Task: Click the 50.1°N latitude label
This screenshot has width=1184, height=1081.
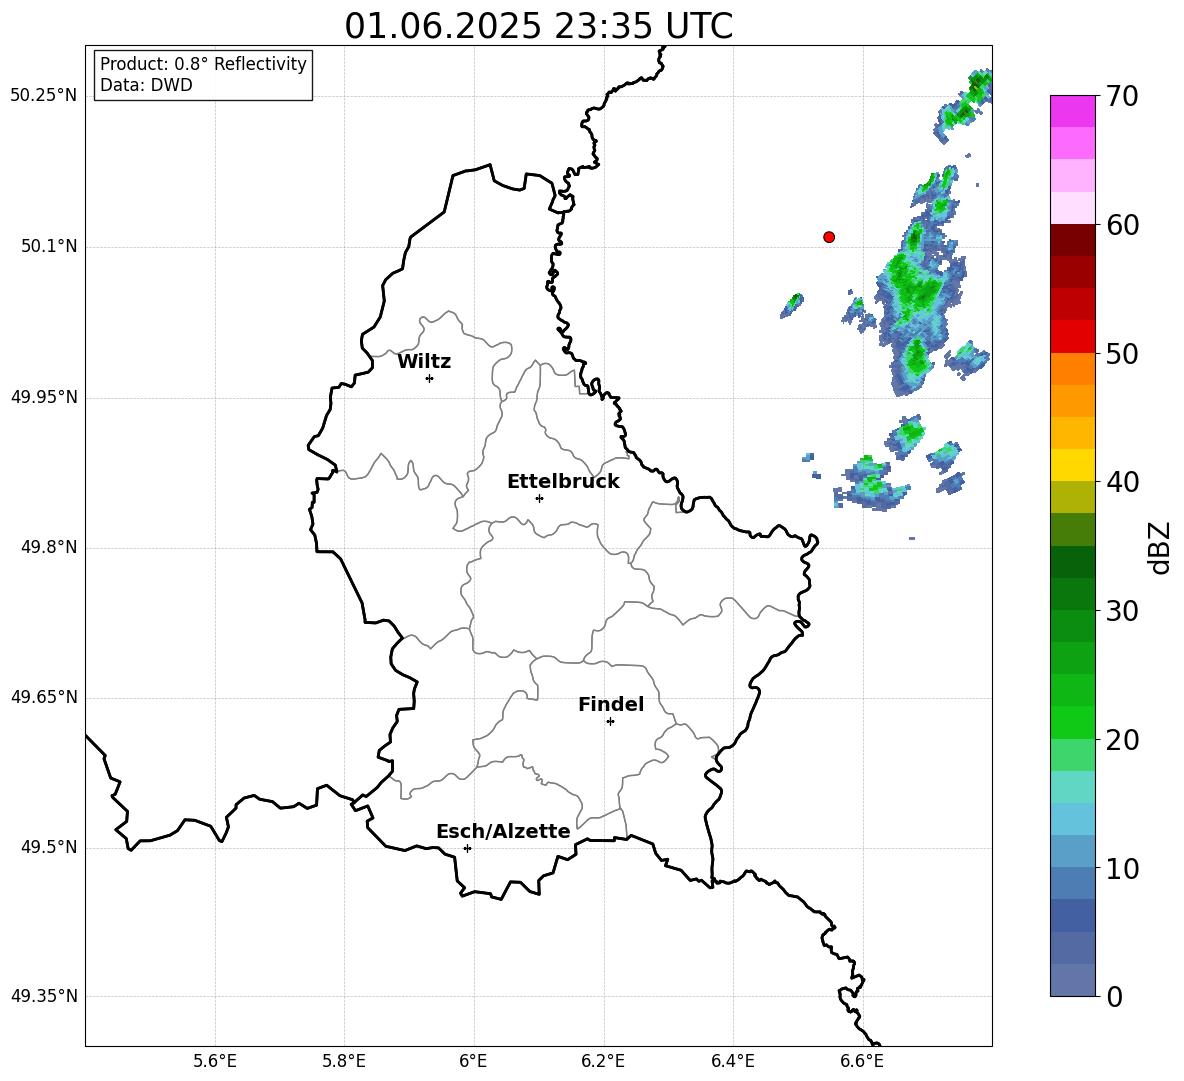Action: 49,247
